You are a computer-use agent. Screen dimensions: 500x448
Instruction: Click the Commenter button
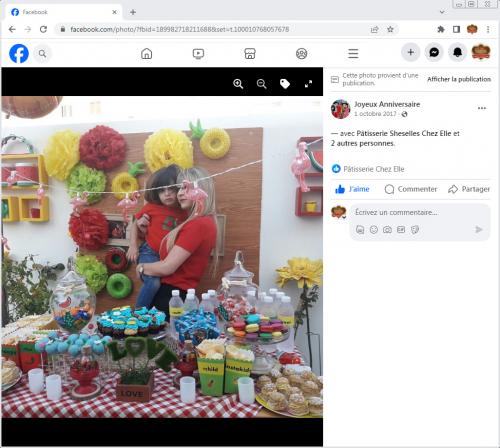pos(411,189)
